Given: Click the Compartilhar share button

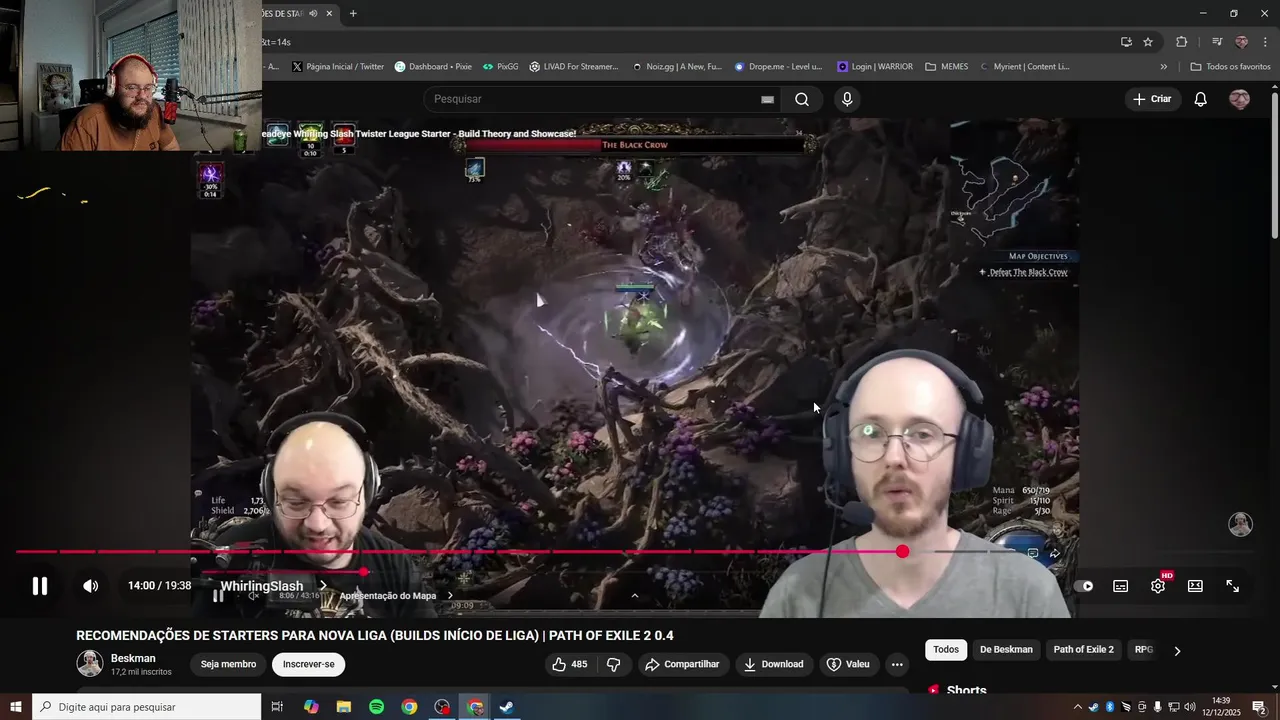Looking at the screenshot, I should tap(682, 664).
